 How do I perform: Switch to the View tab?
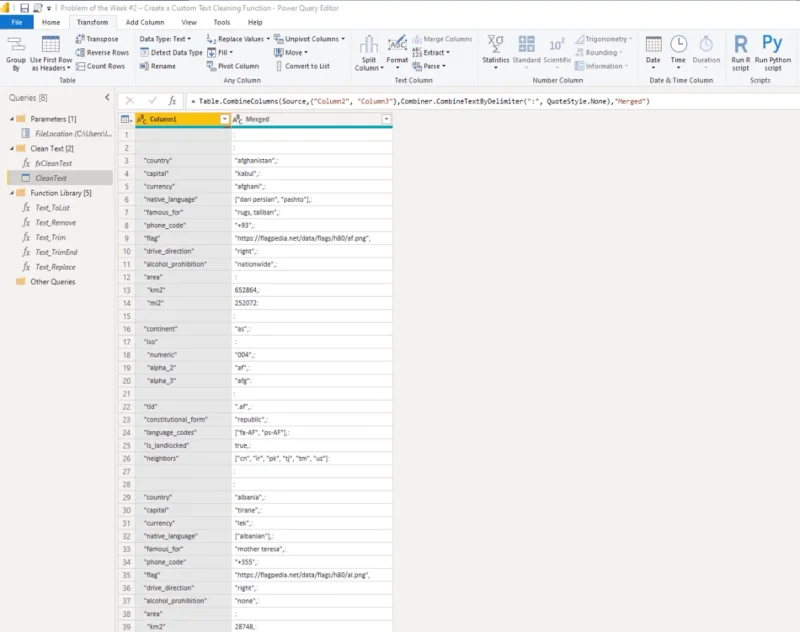click(x=189, y=22)
